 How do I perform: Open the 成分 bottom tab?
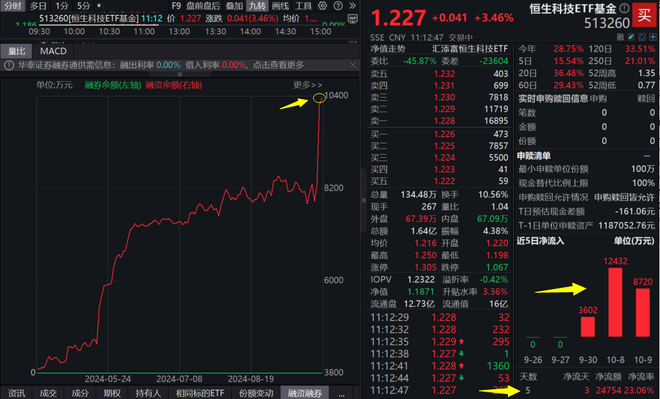(x=80, y=393)
